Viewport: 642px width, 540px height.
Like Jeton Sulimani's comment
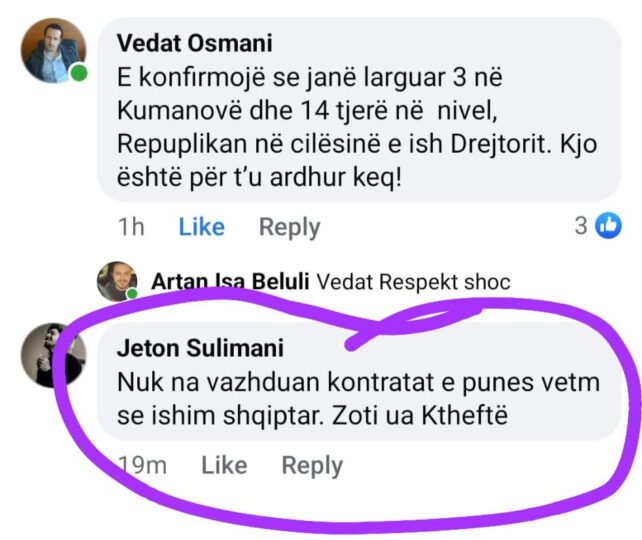point(224,465)
